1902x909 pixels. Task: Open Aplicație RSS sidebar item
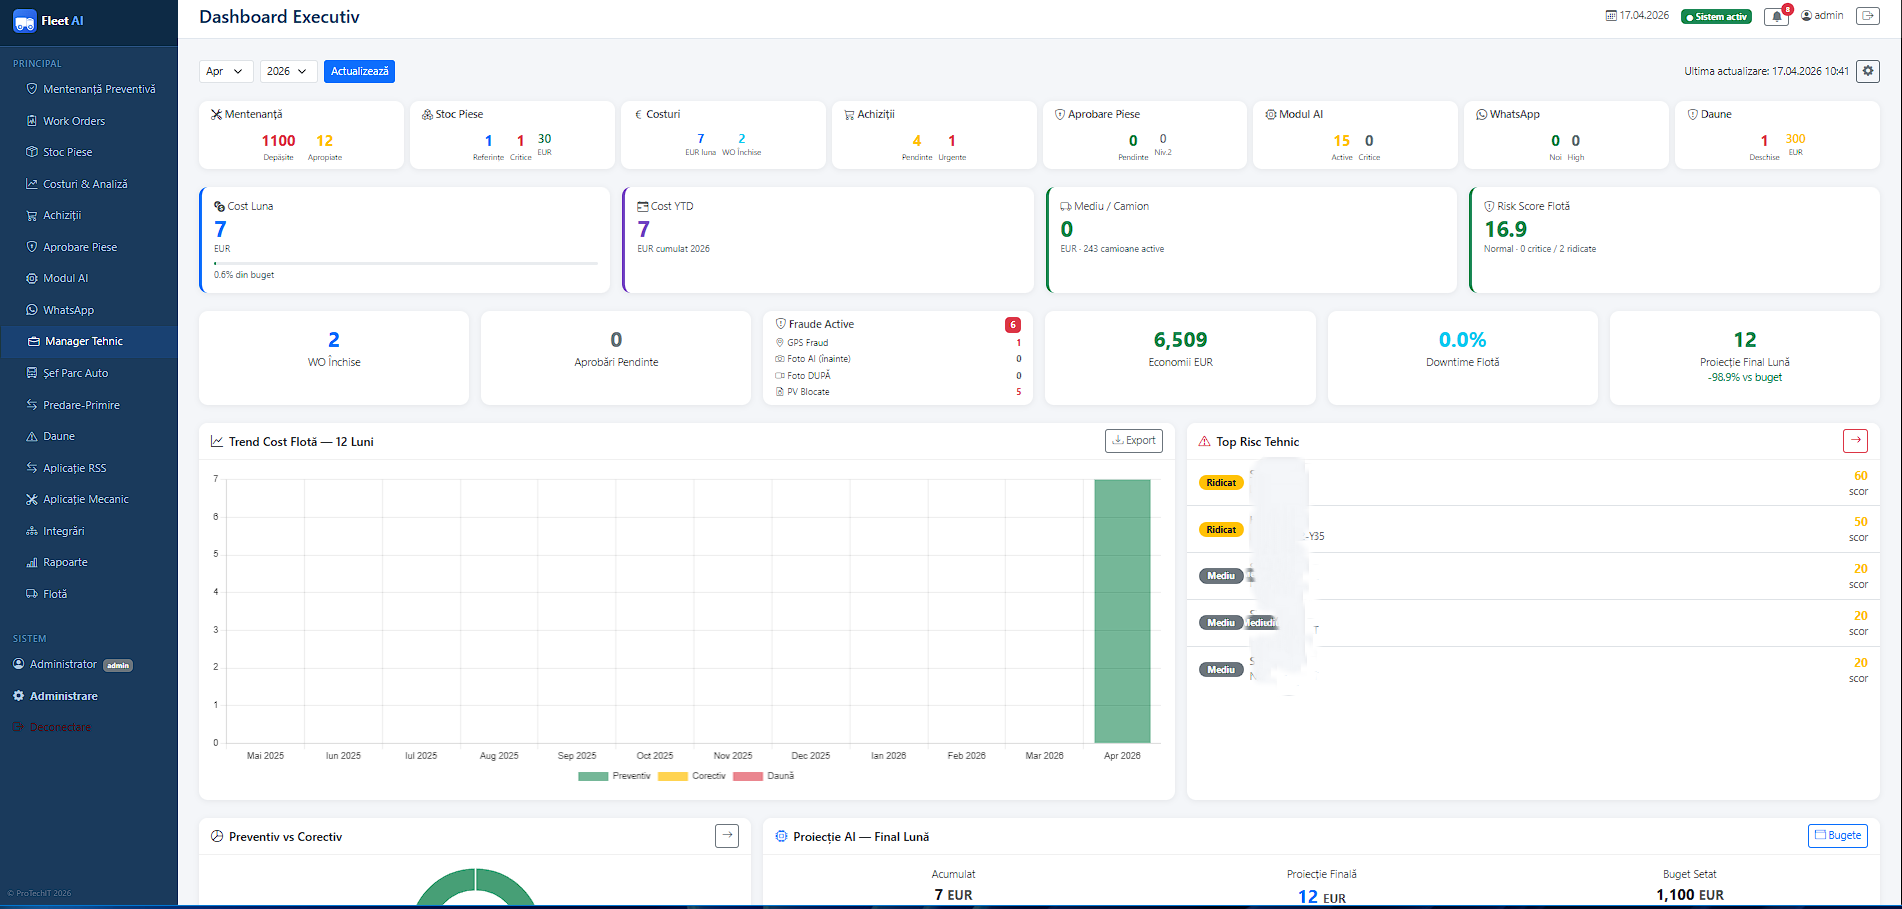tap(89, 468)
